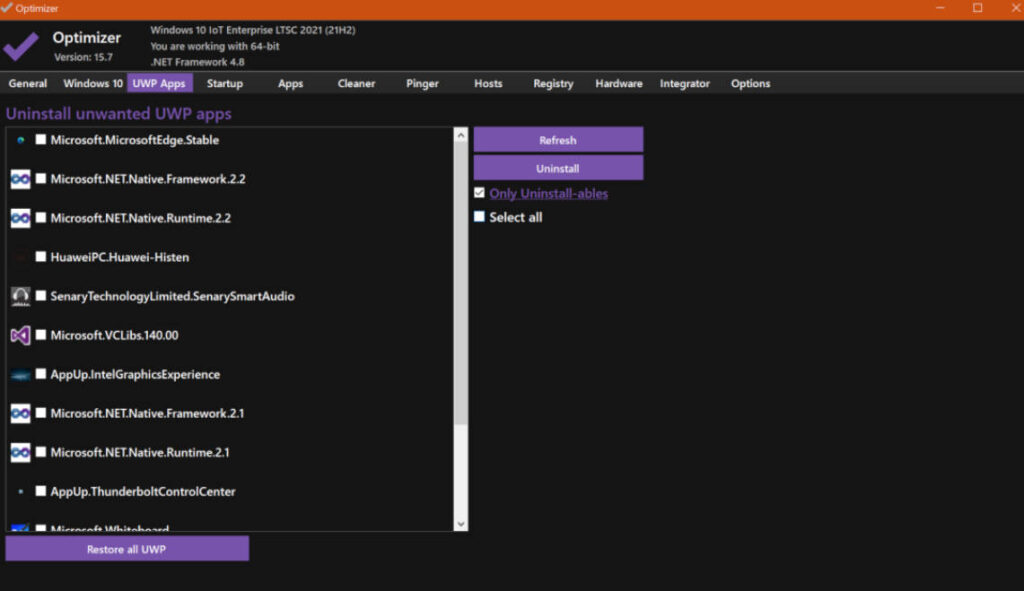Click the list scrollbar down arrow
The image size is (1024, 591).
[x=461, y=524]
